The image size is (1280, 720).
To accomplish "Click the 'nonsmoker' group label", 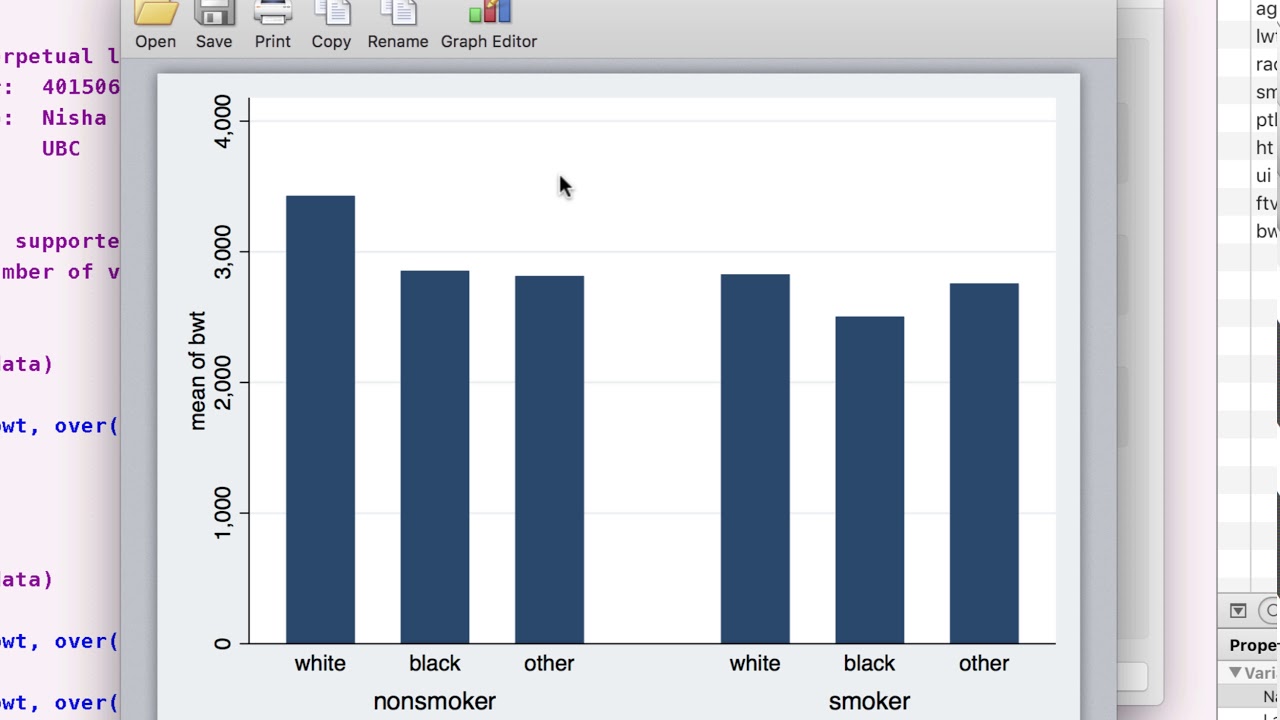I will (x=434, y=701).
